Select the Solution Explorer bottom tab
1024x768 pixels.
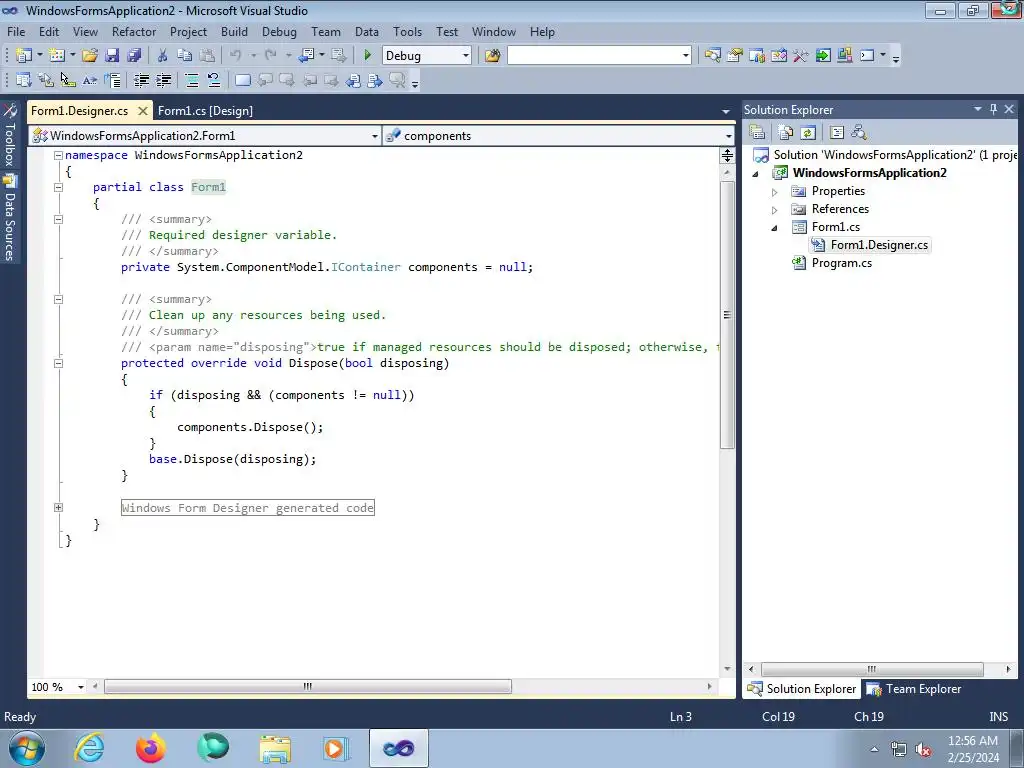pyautogui.click(x=802, y=689)
